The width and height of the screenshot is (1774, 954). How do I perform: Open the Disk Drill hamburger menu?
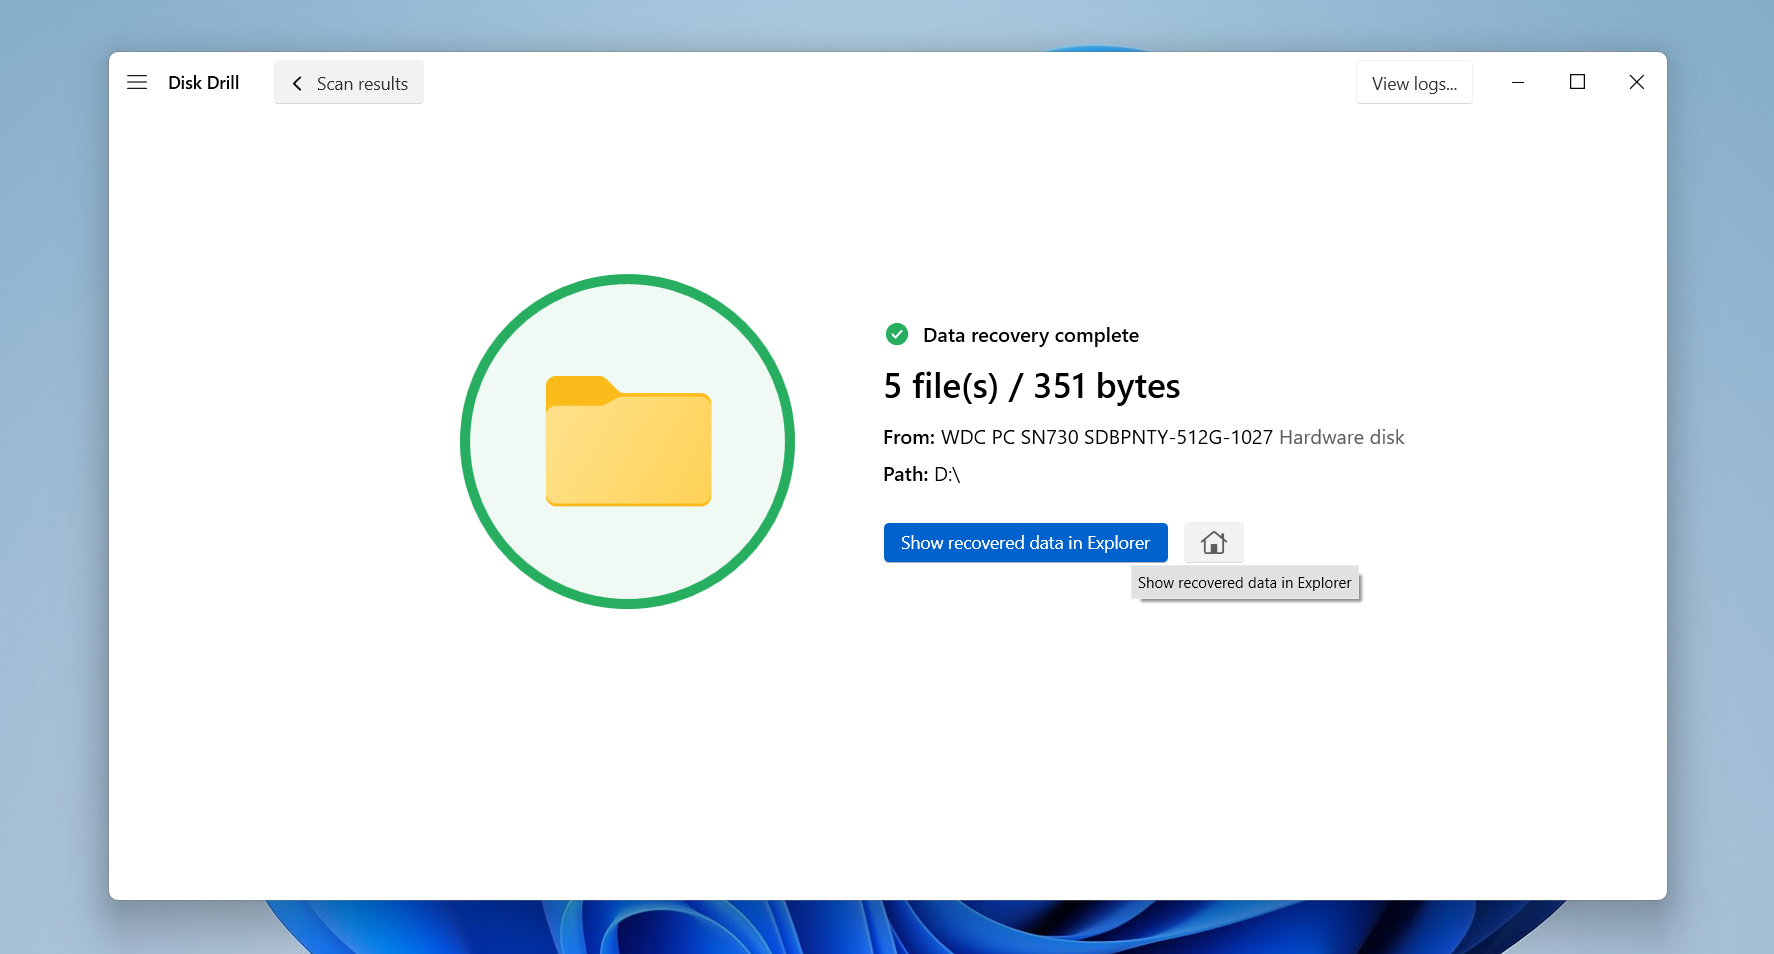(137, 83)
